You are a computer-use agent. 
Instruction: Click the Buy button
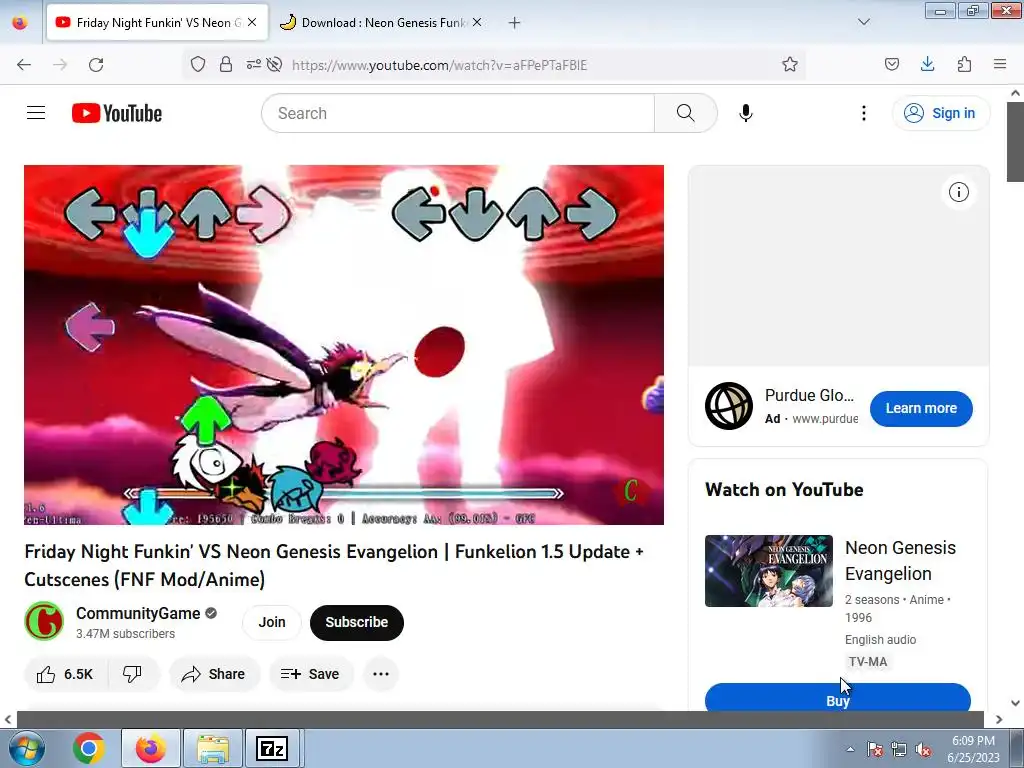tap(837, 699)
